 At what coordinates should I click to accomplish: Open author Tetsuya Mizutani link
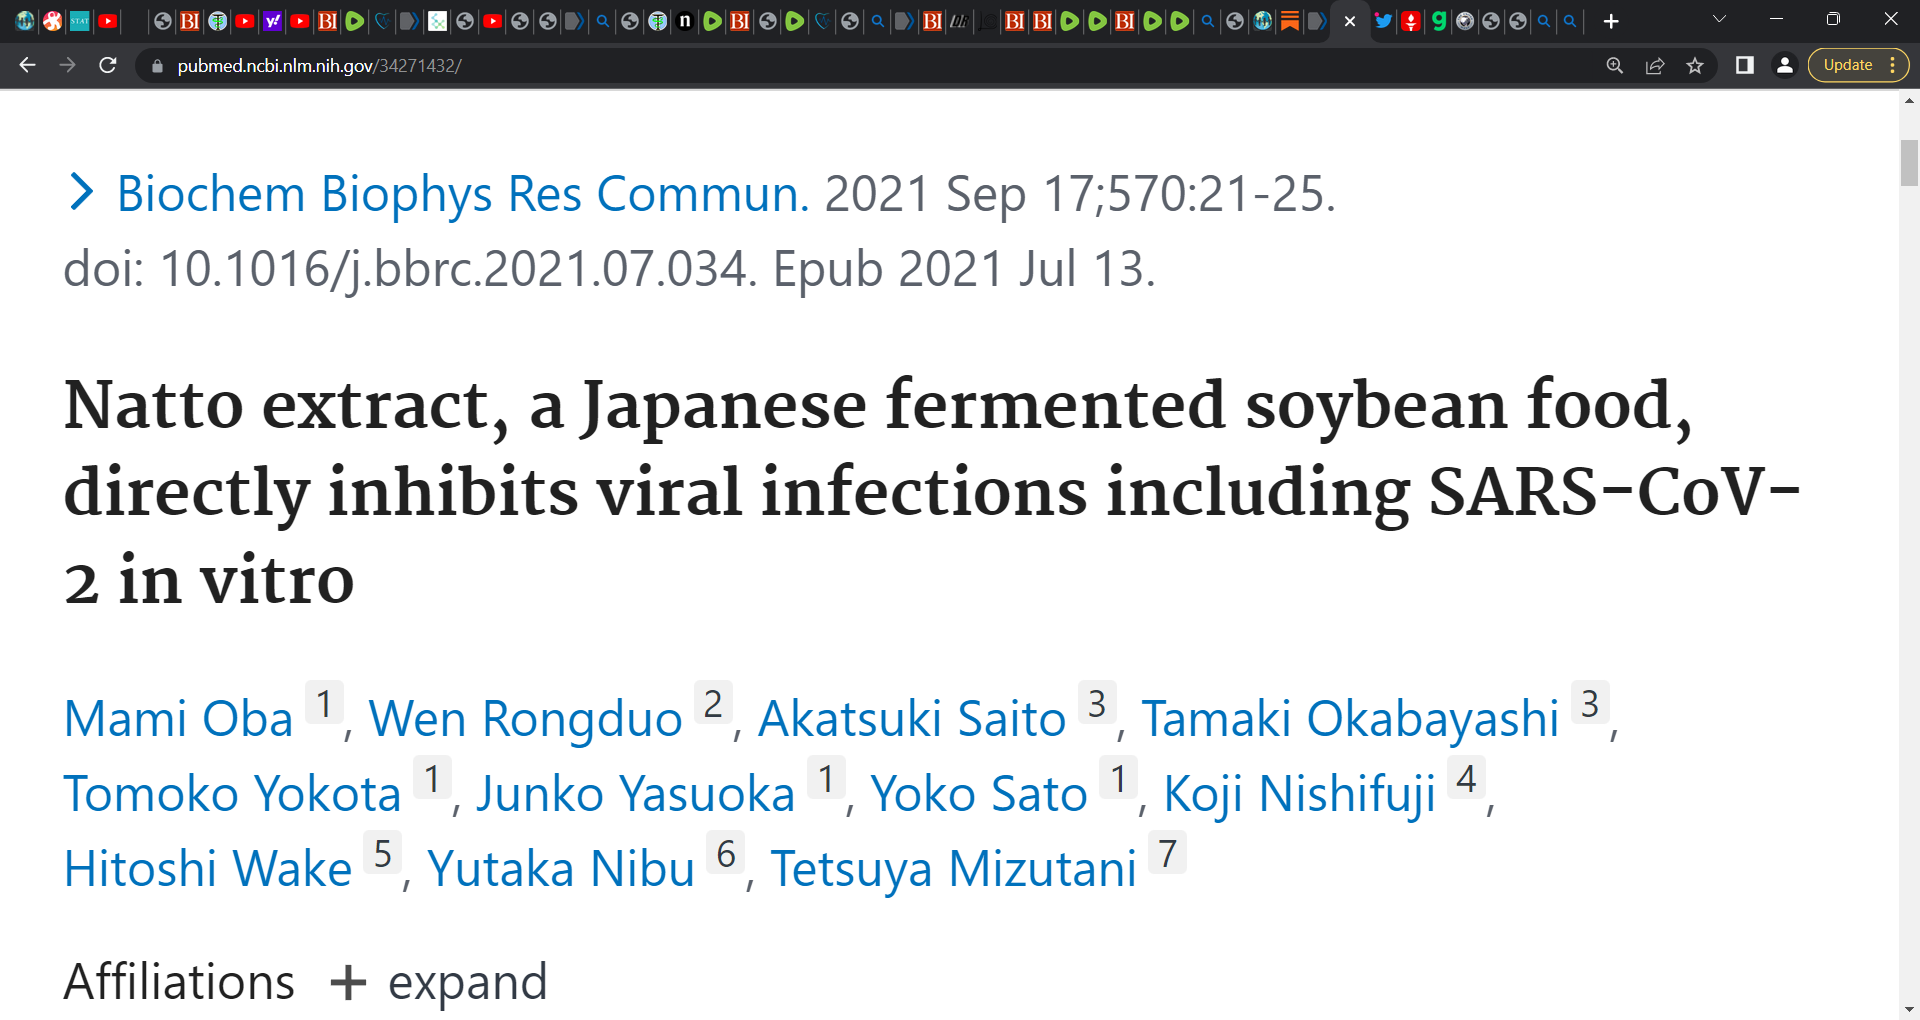[954, 869]
